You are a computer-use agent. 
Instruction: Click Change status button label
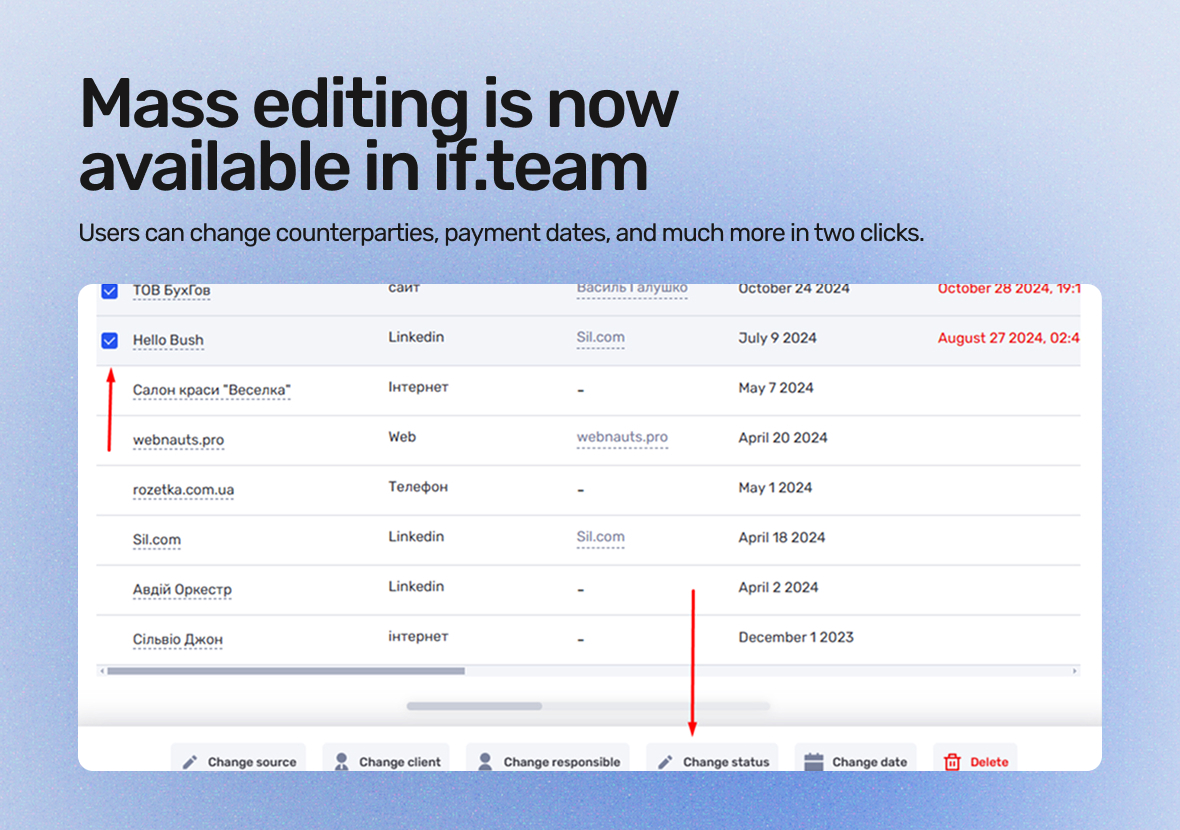click(x=726, y=762)
